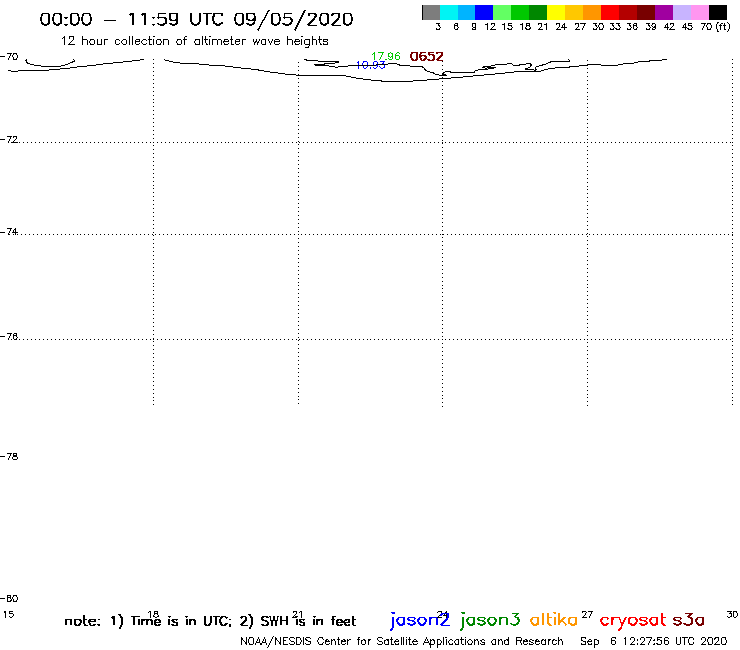Viewport: 740px width, 650px height.
Task: Click the -70 latitude label
Action: click(x=9, y=57)
